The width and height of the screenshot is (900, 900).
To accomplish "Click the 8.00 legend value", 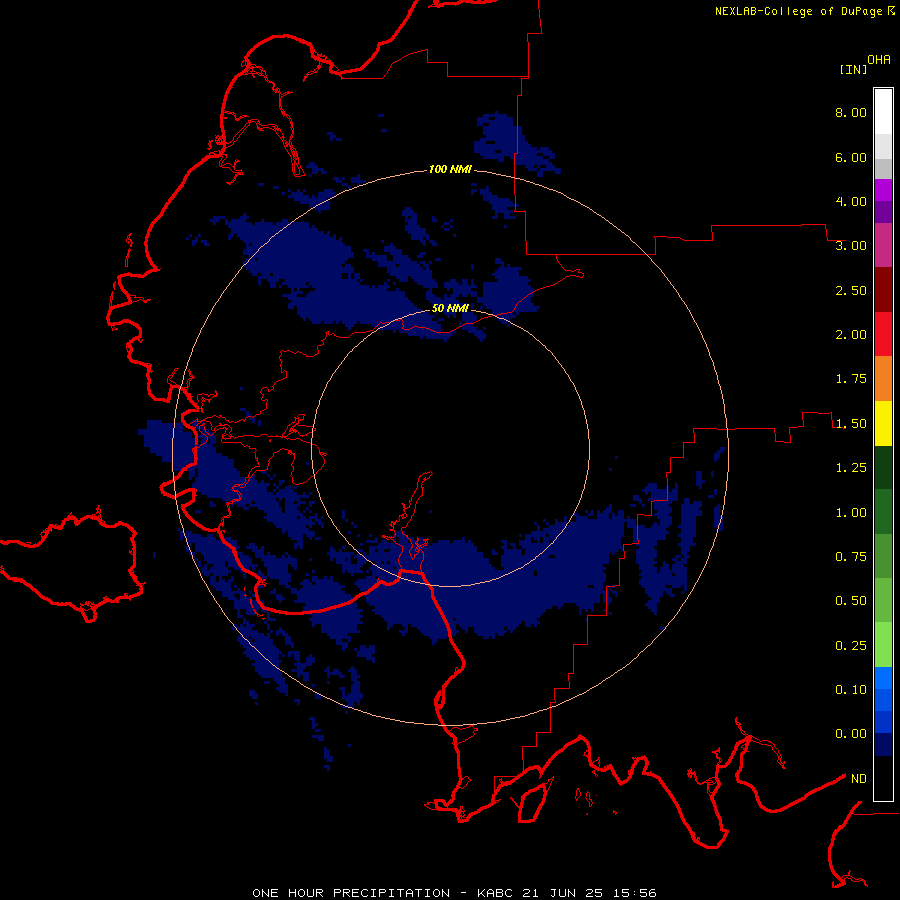I will pyautogui.click(x=851, y=112).
